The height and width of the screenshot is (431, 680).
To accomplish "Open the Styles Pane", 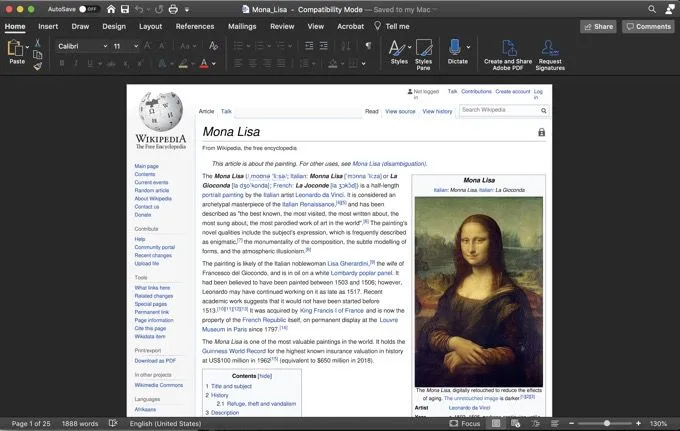I will pyautogui.click(x=423, y=55).
